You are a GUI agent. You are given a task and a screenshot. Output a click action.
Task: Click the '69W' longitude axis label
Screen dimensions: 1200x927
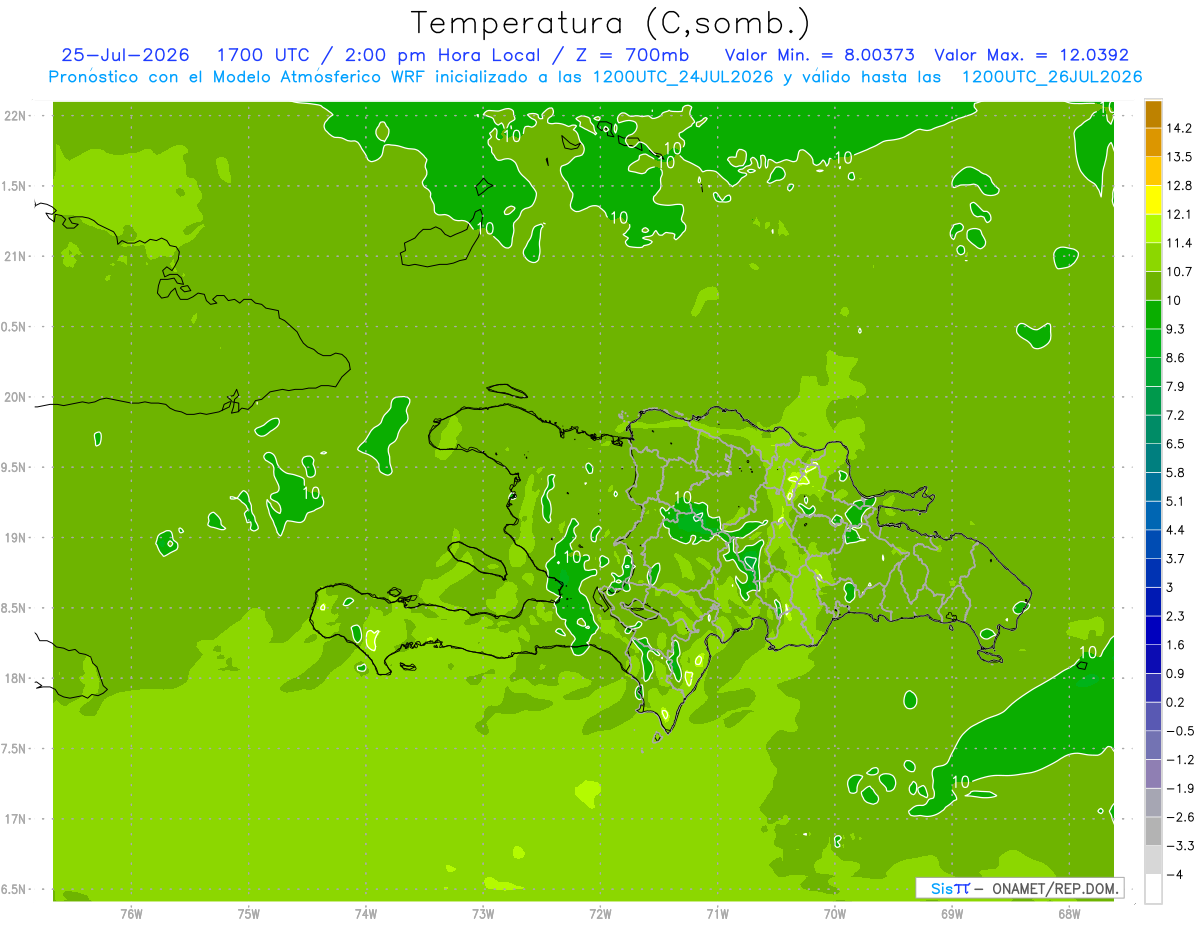951,914
